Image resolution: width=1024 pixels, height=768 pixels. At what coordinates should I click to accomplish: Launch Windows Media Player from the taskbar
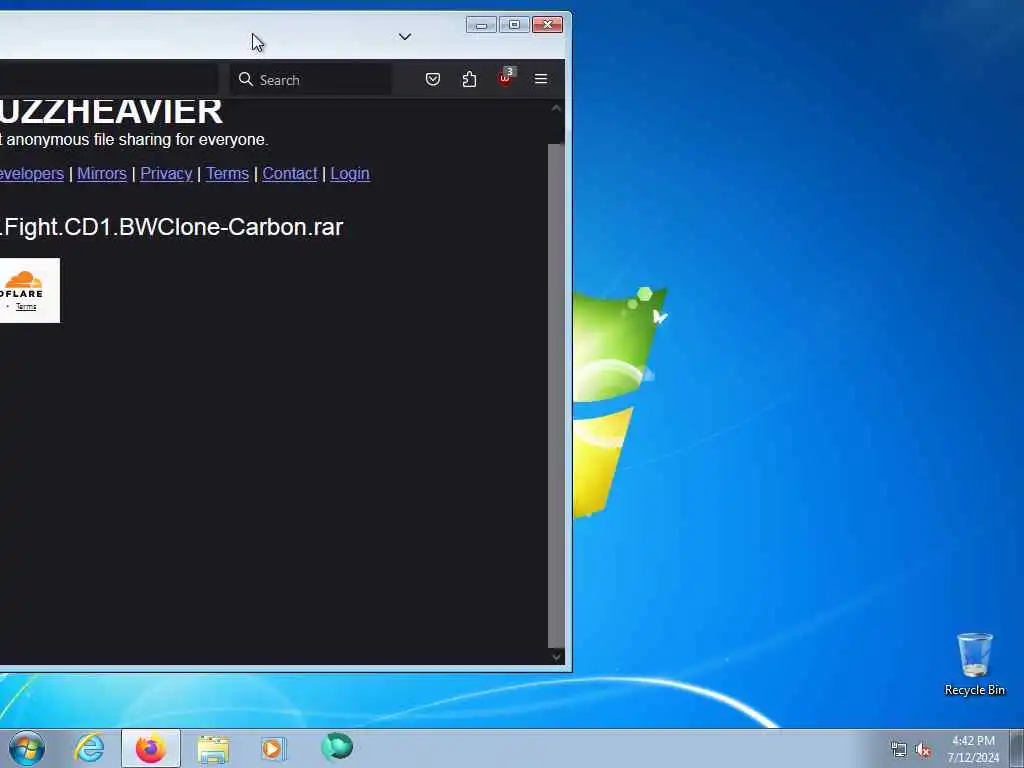tap(274, 748)
